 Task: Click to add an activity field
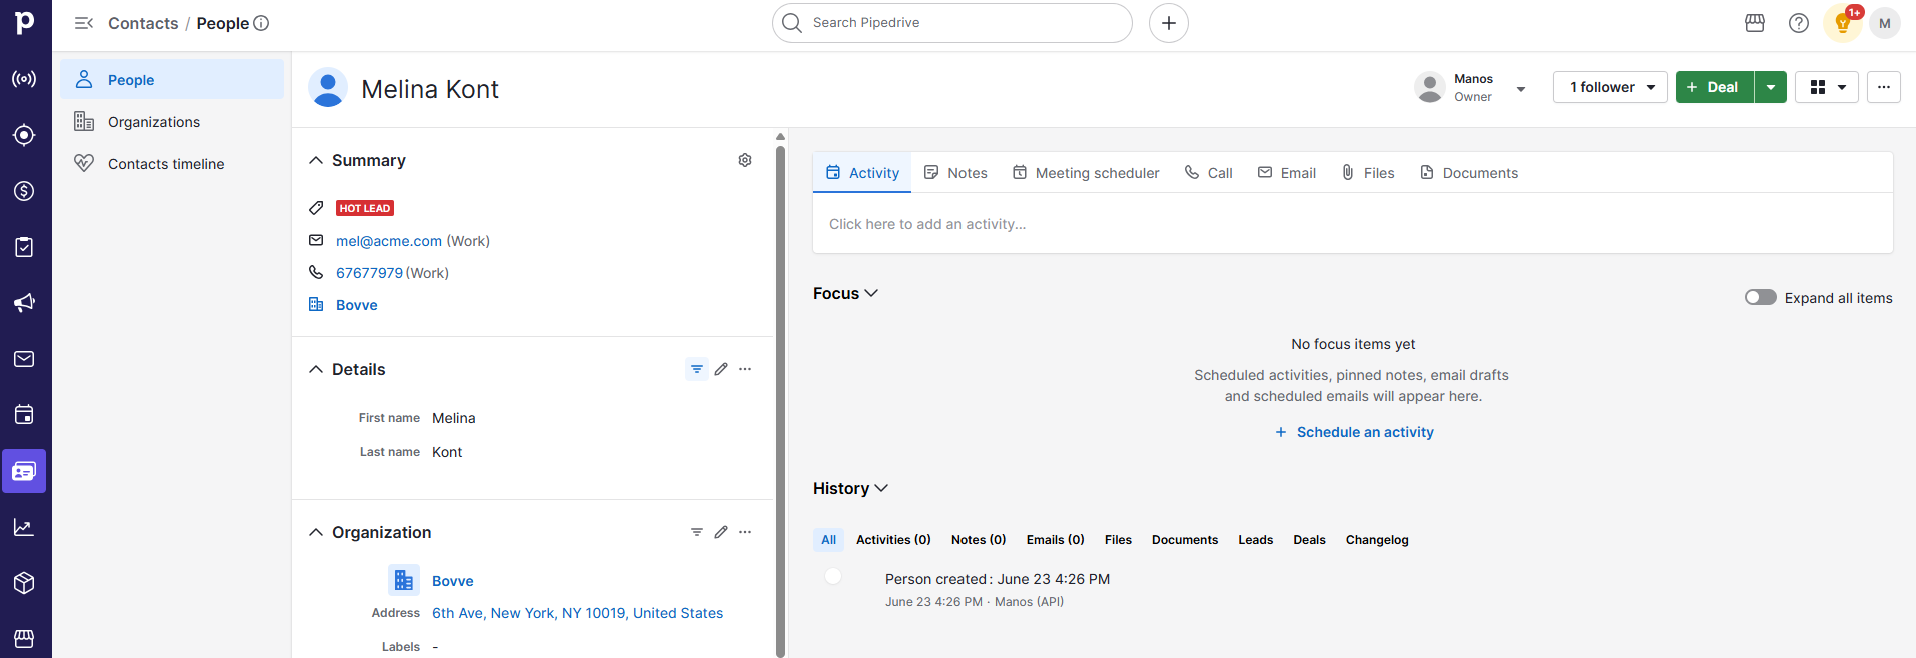pos(1353,224)
